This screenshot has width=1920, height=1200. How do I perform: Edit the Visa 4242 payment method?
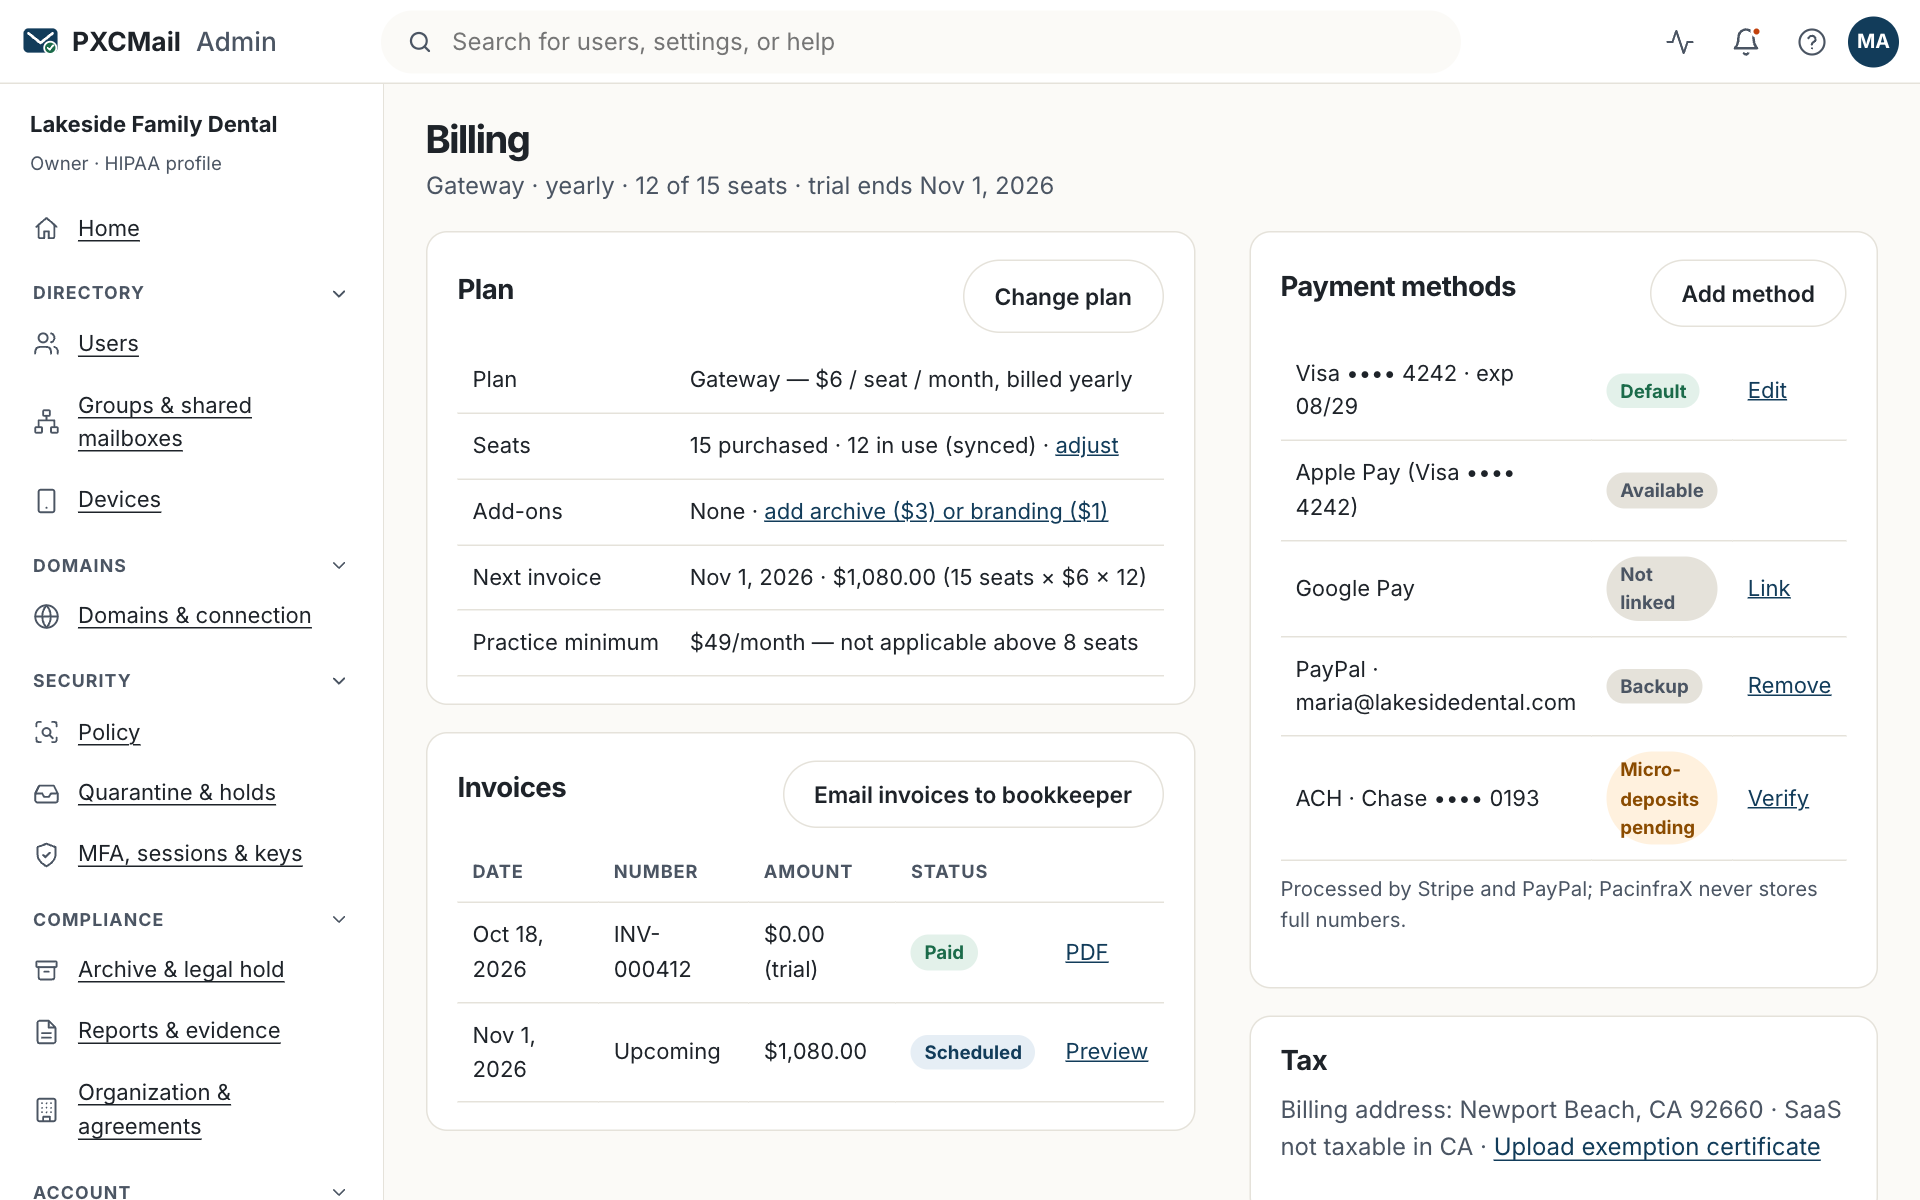[x=1766, y=391]
